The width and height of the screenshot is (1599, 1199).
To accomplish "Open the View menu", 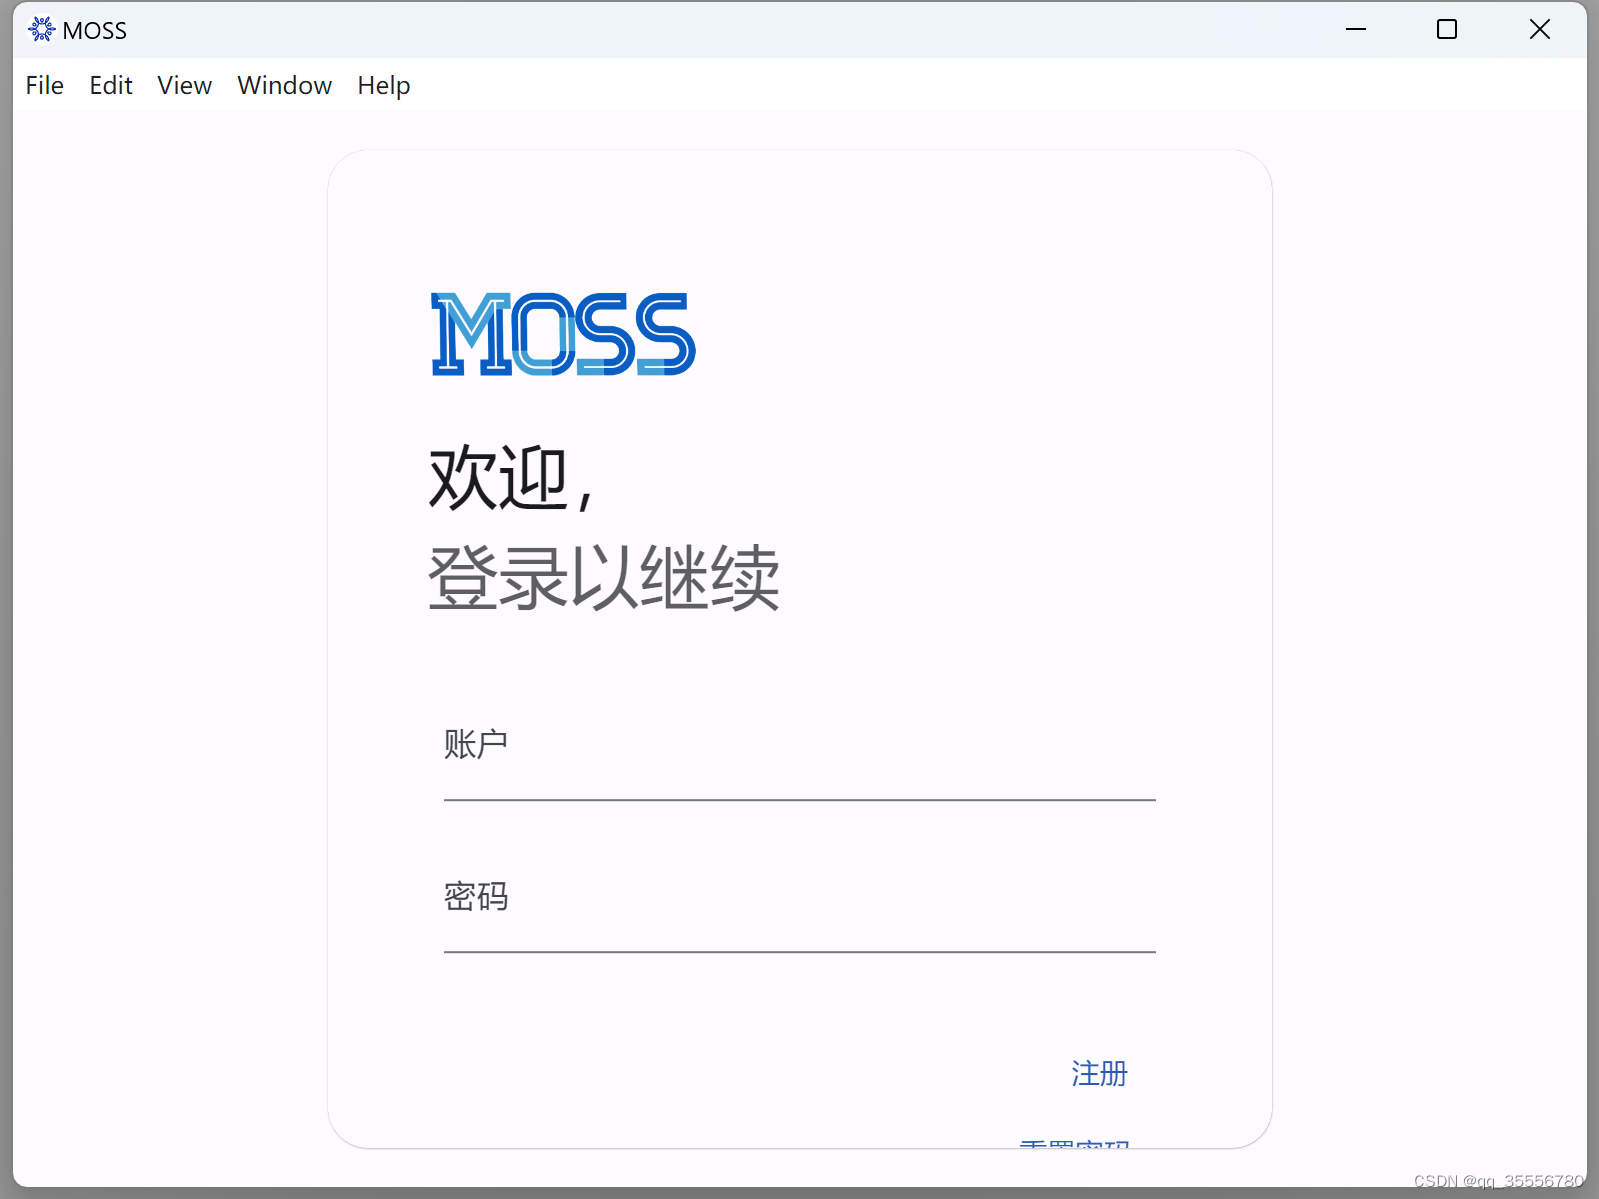I will point(184,86).
